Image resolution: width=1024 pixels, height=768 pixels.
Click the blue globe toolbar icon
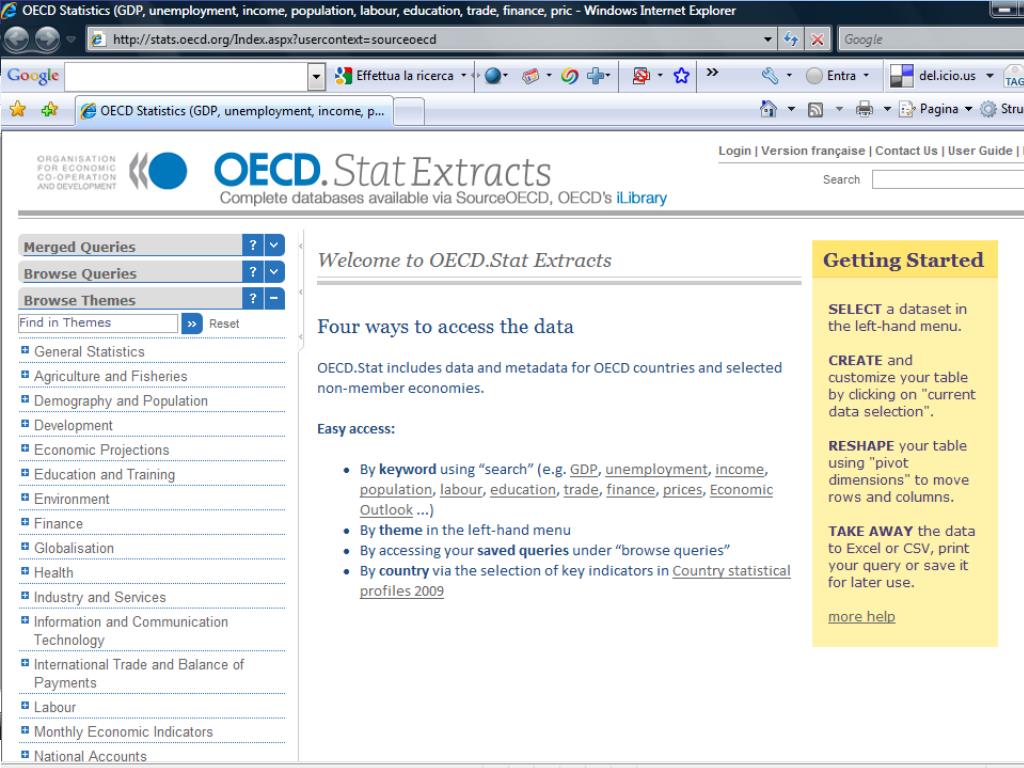pyautogui.click(x=493, y=76)
